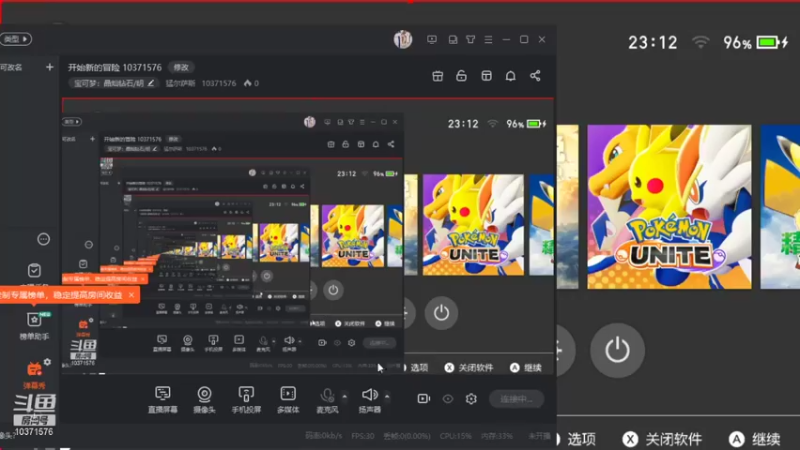Viewport: 800px width, 450px height.
Task: Click 修改 beside the outermost room title
Action: (181, 67)
